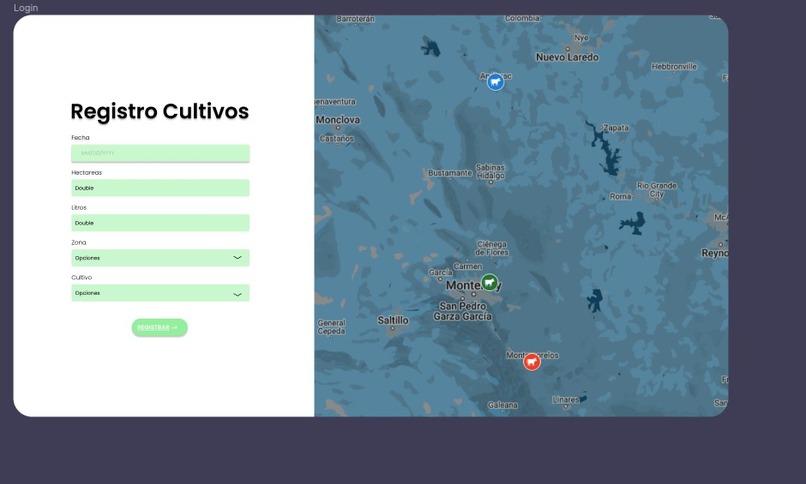Click the REGISTRAR button
The height and width of the screenshot is (484, 806).
(x=159, y=327)
